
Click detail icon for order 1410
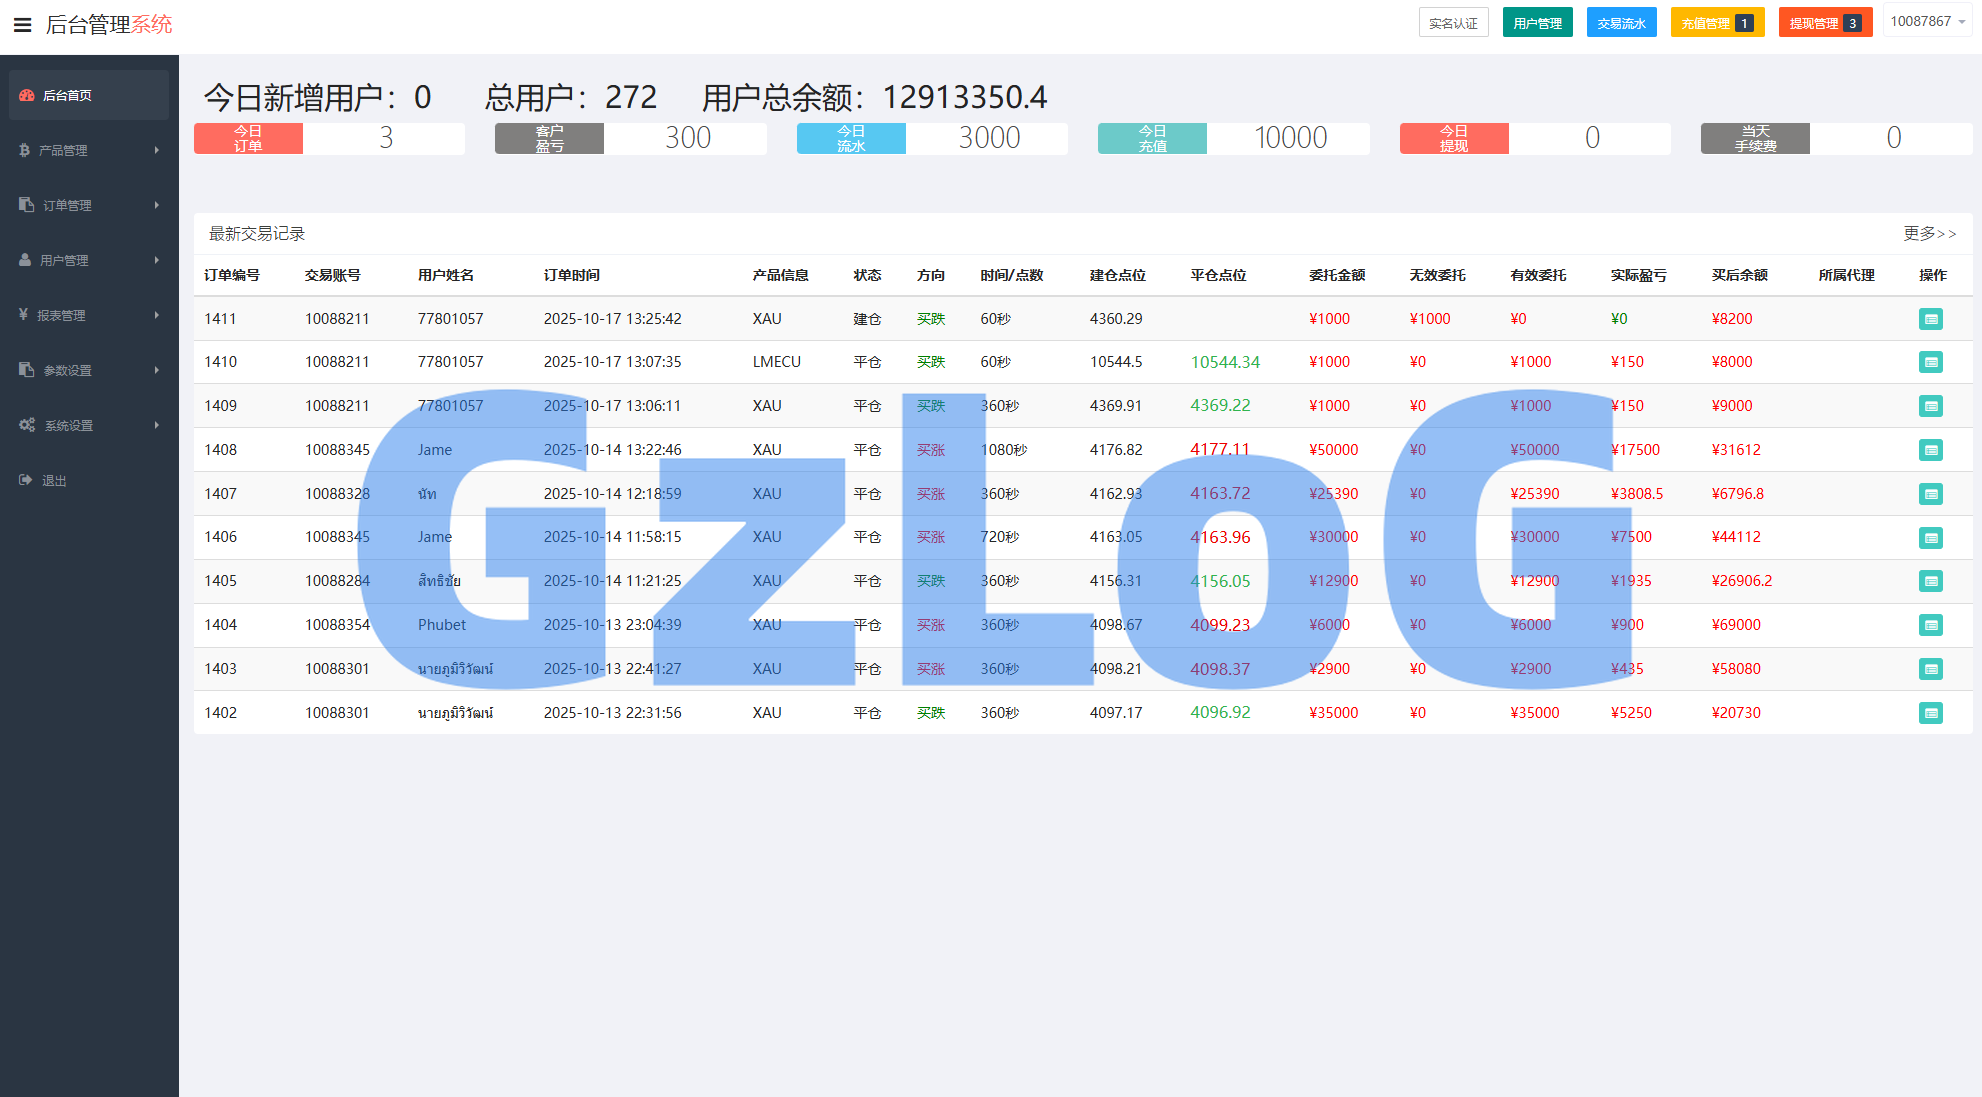(x=1930, y=362)
